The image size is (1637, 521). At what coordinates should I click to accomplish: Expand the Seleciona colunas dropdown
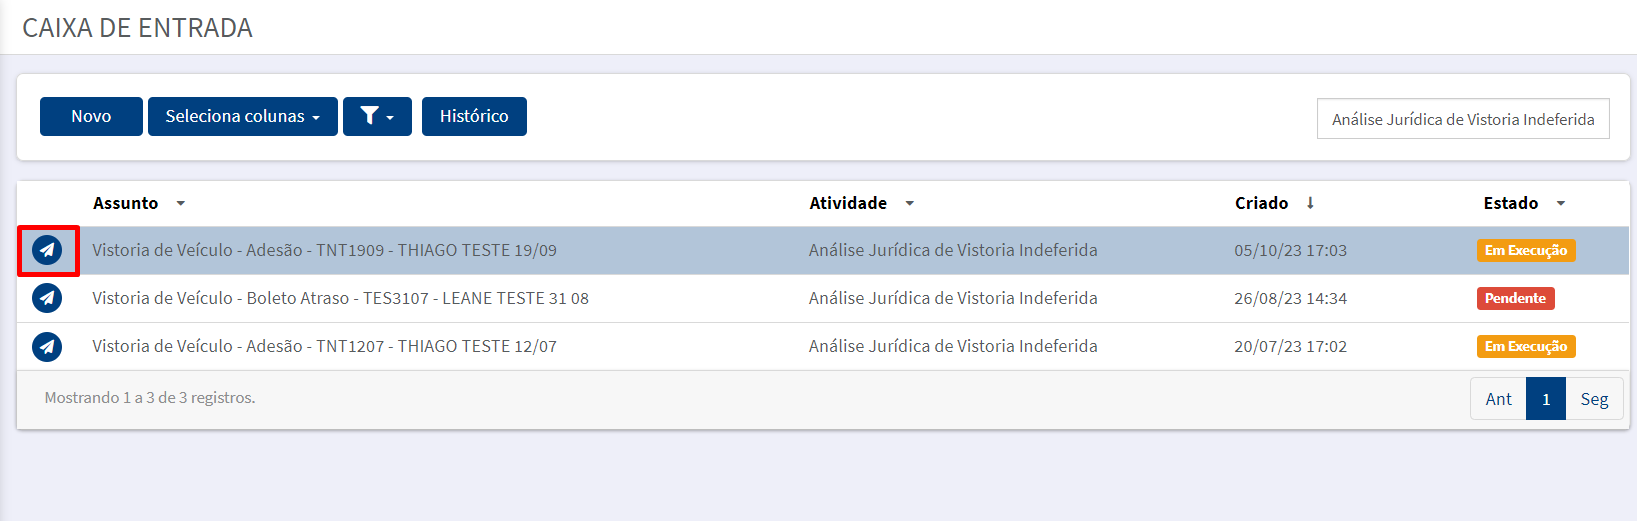click(x=243, y=116)
